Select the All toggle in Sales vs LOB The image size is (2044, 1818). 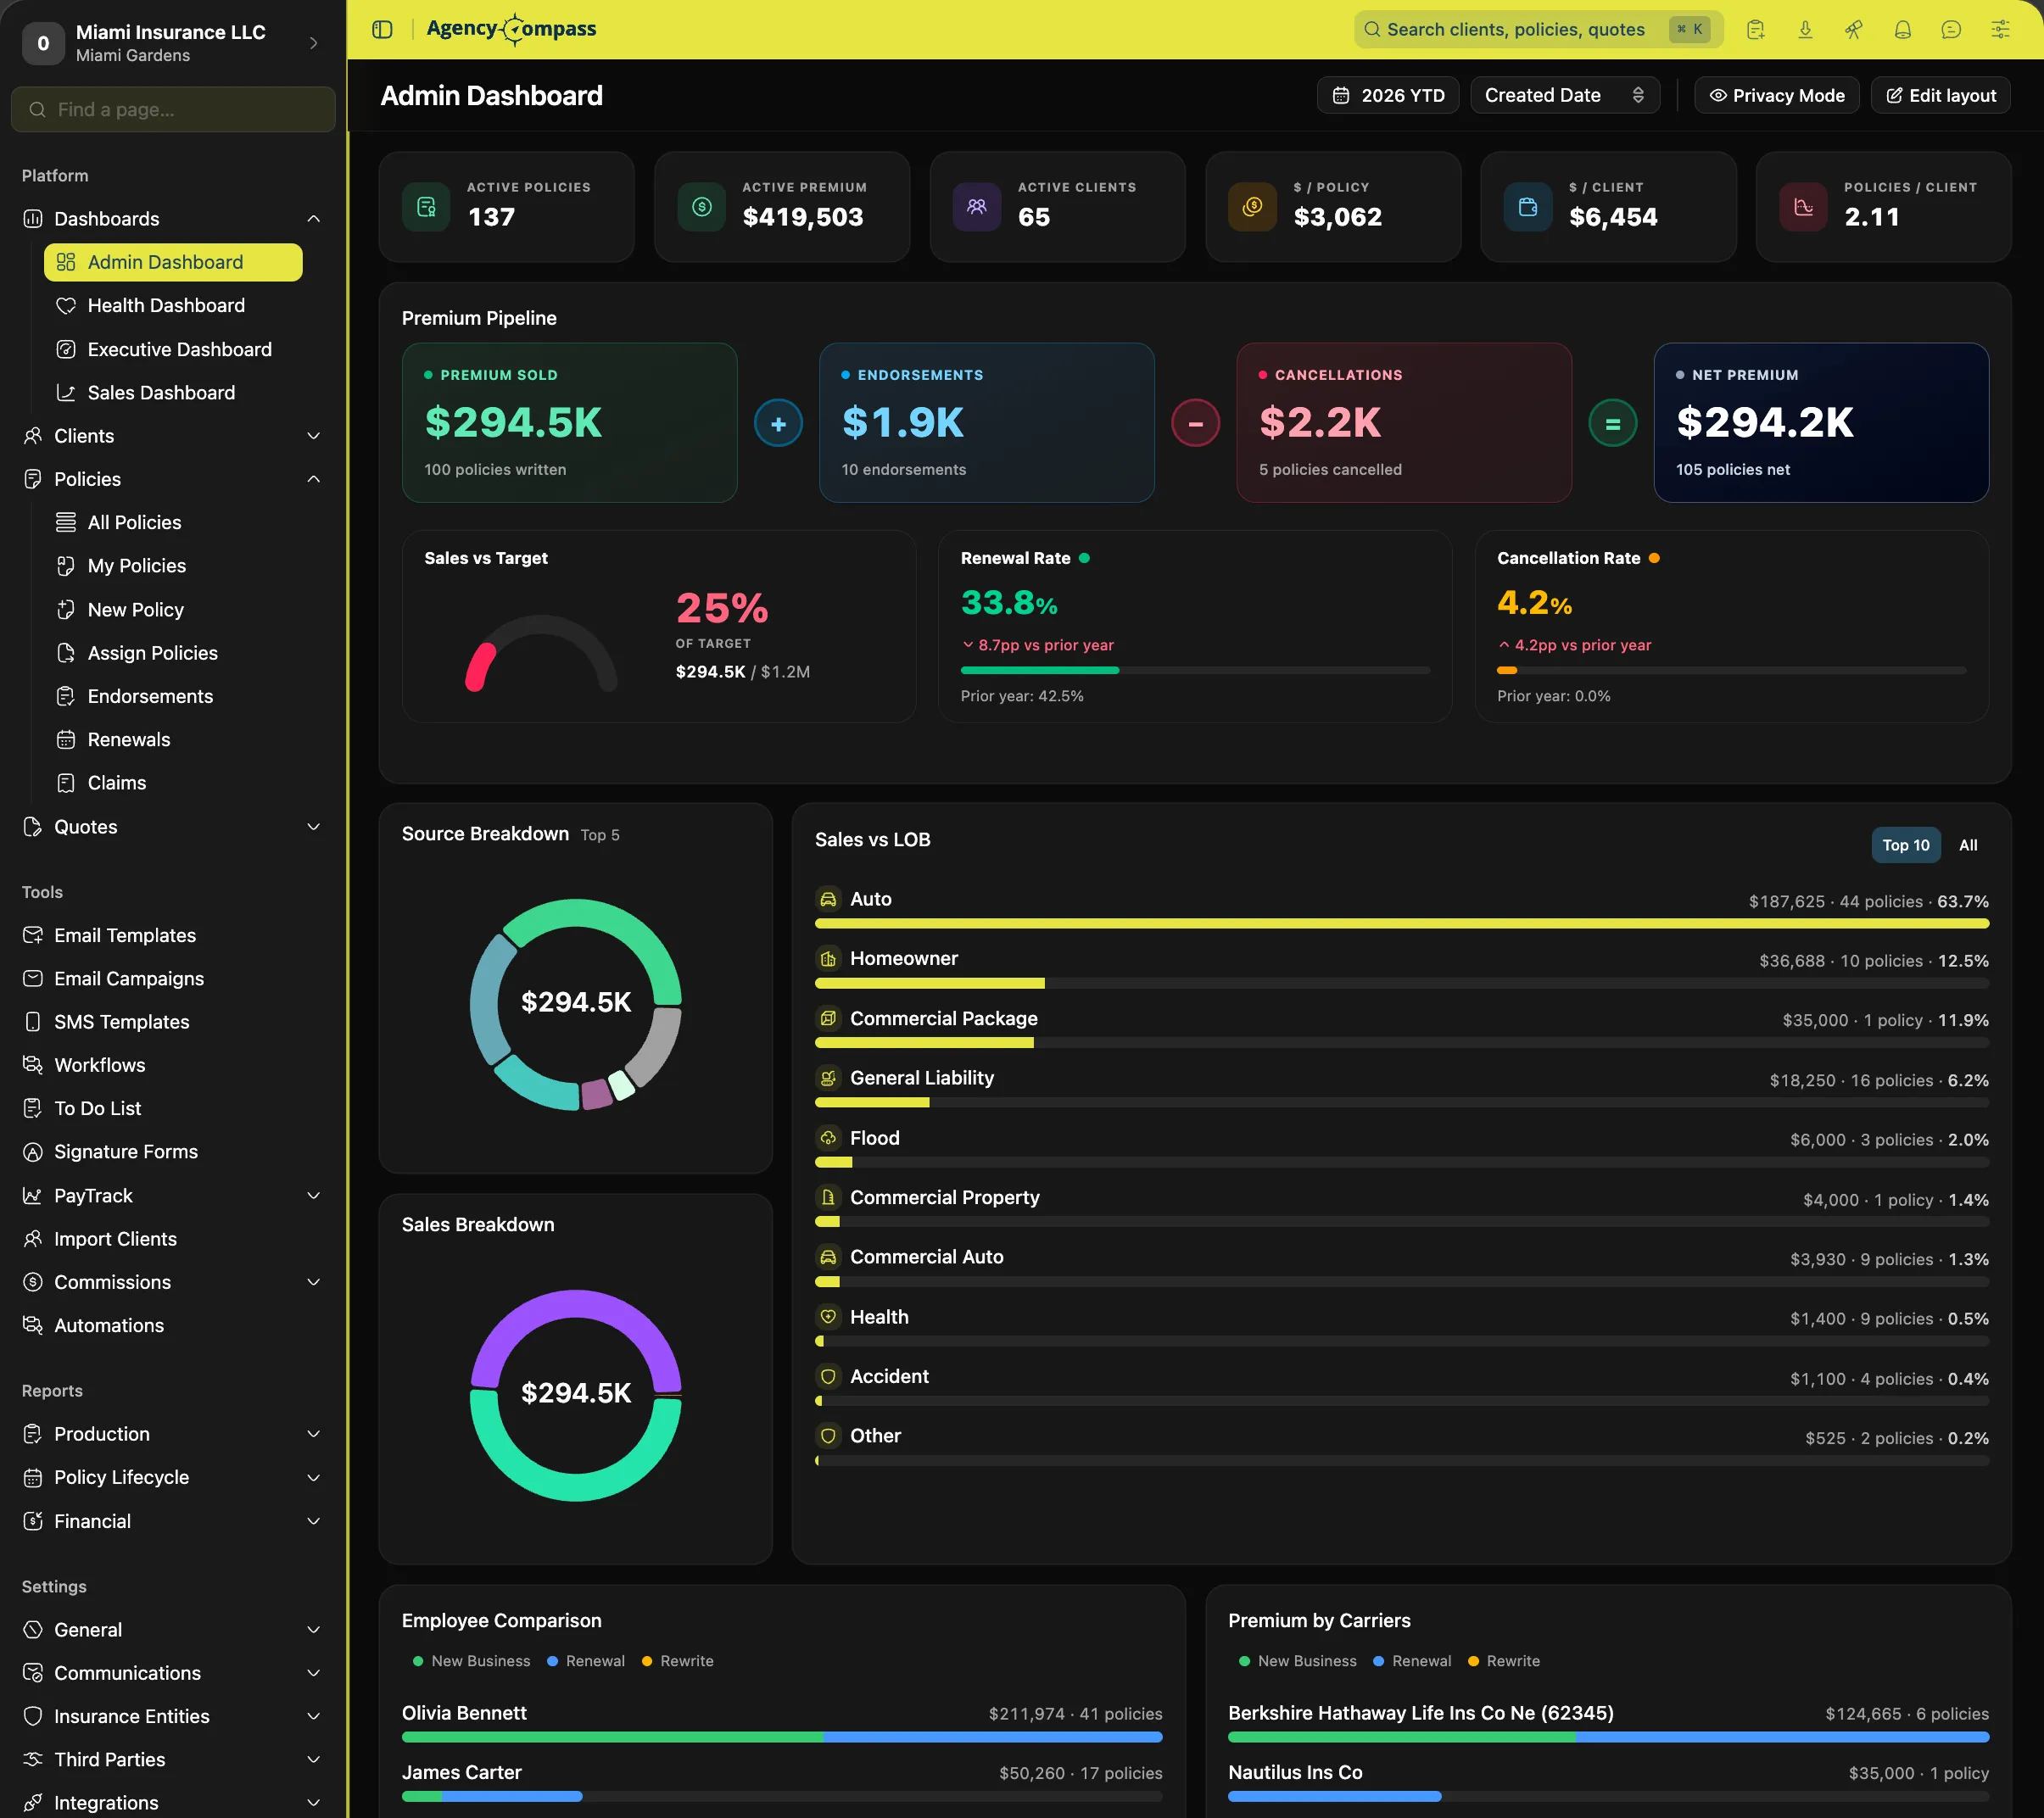1968,845
